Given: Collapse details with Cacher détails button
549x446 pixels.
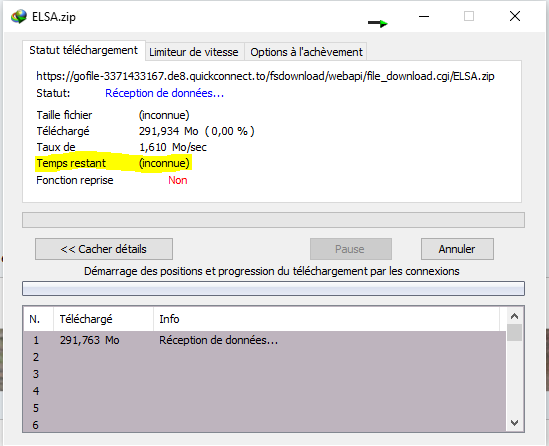Looking at the screenshot, I should [104, 249].
